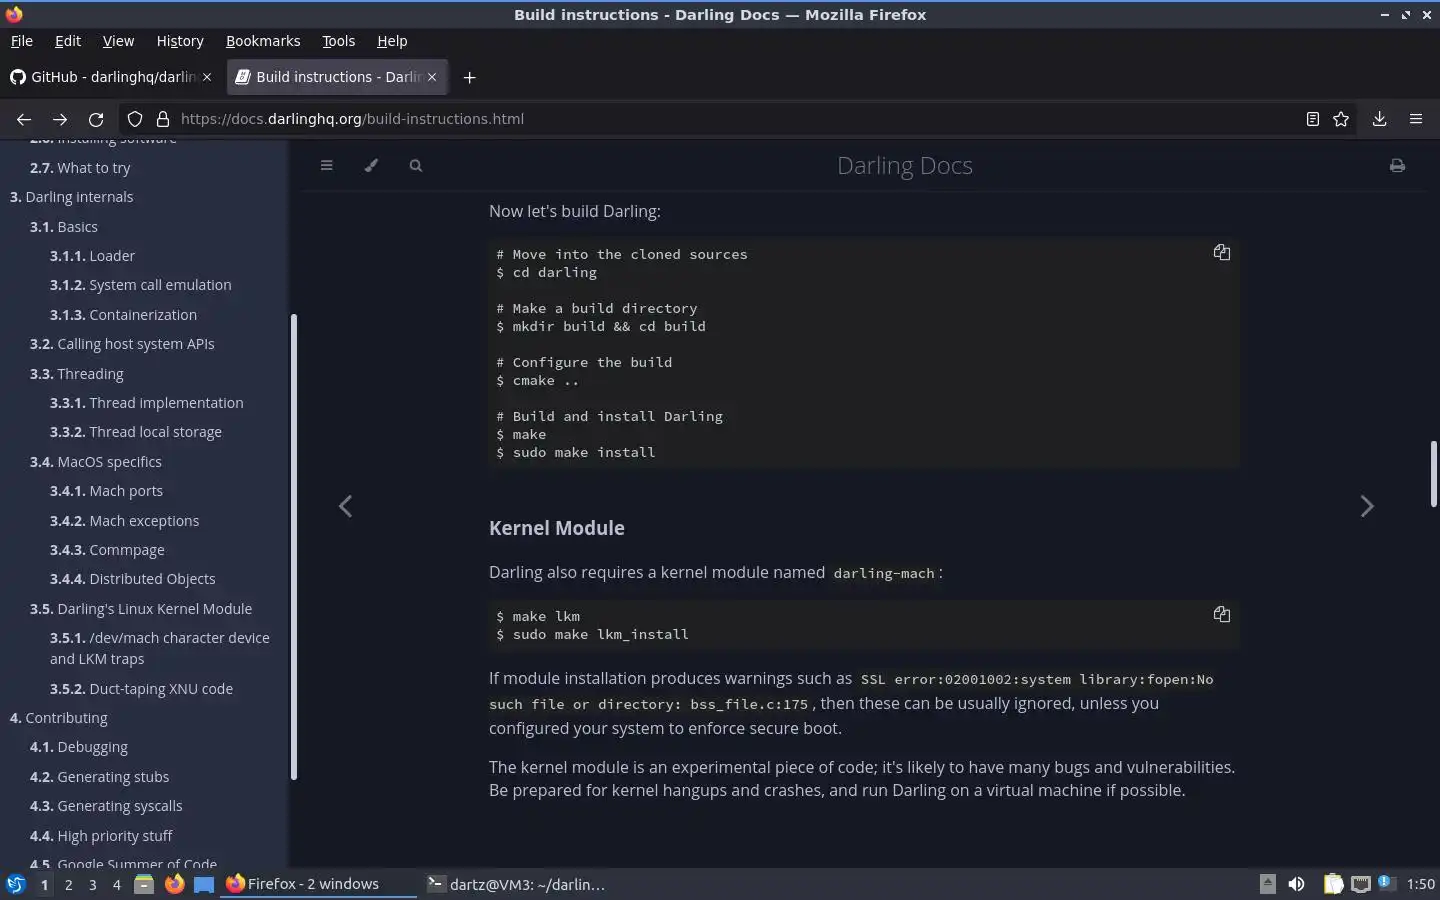The image size is (1440, 900).
Task: Open a new browser tab
Action: (x=469, y=77)
